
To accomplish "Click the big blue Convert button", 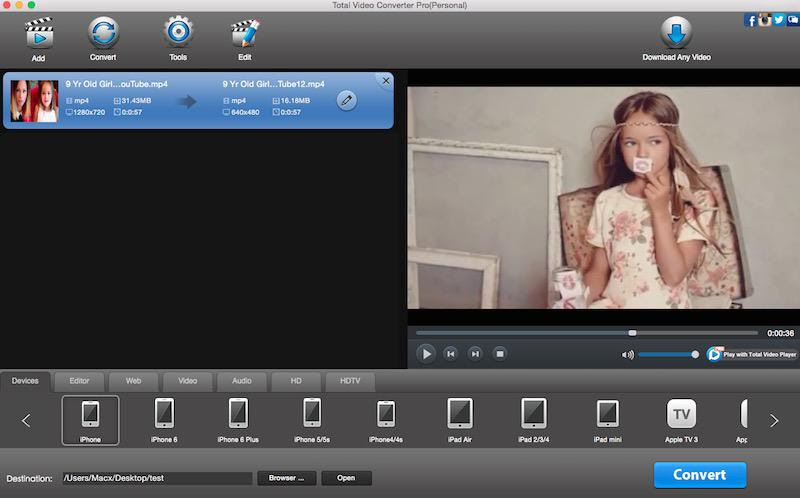I will 700,475.
